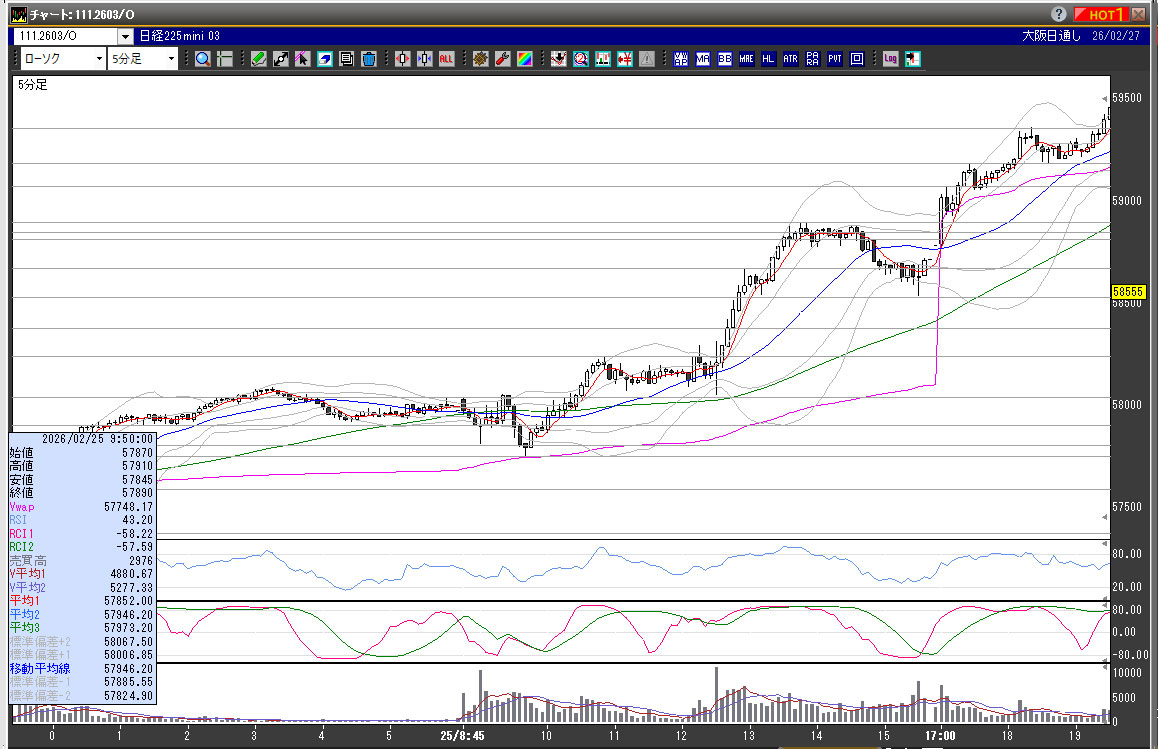This screenshot has height=749, width=1158.
Task: Open the rainbow color settings icon
Action: (x=524, y=59)
